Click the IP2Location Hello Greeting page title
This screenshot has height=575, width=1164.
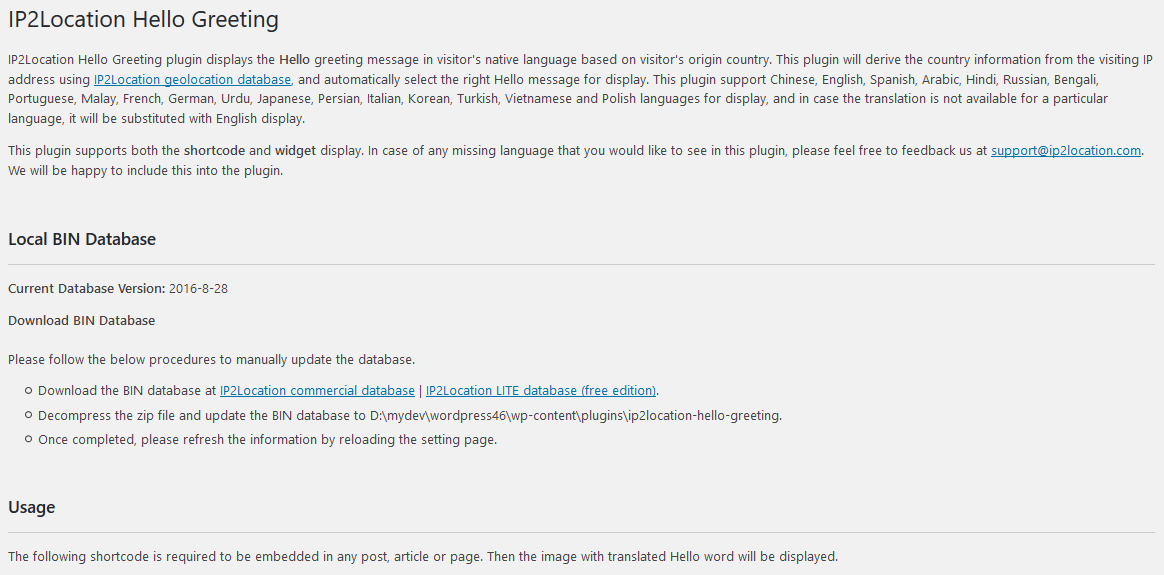(x=143, y=19)
